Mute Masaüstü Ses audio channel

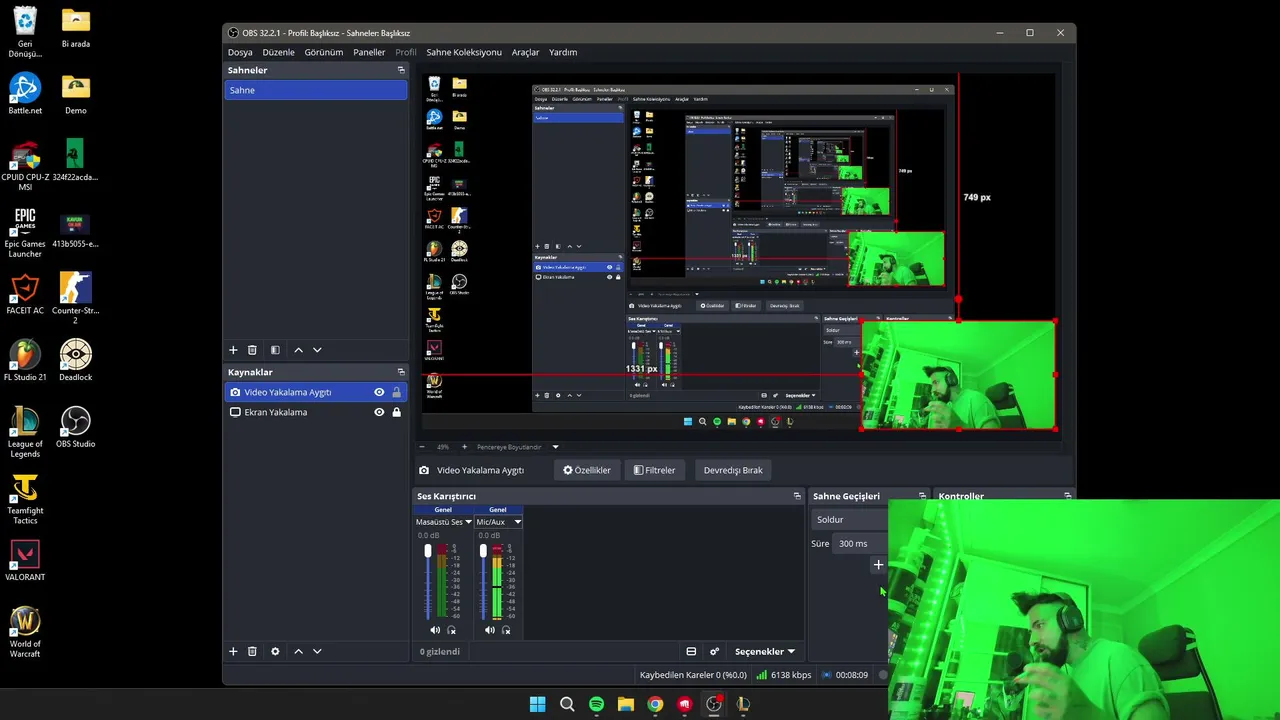[x=435, y=630]
